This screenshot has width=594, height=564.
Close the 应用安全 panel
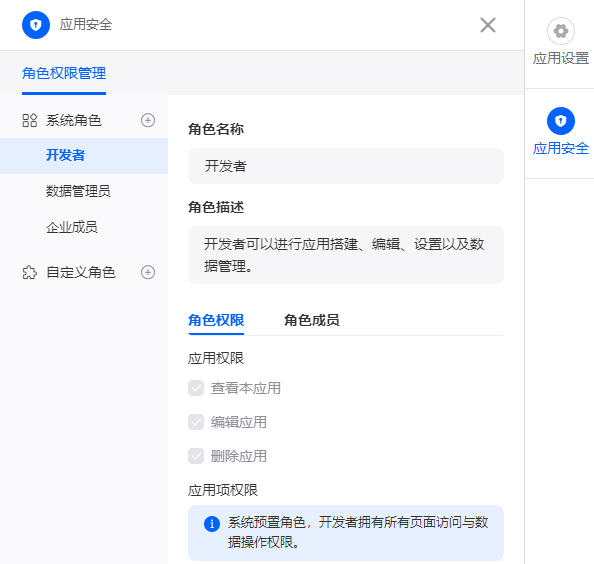tap(488, 25)
